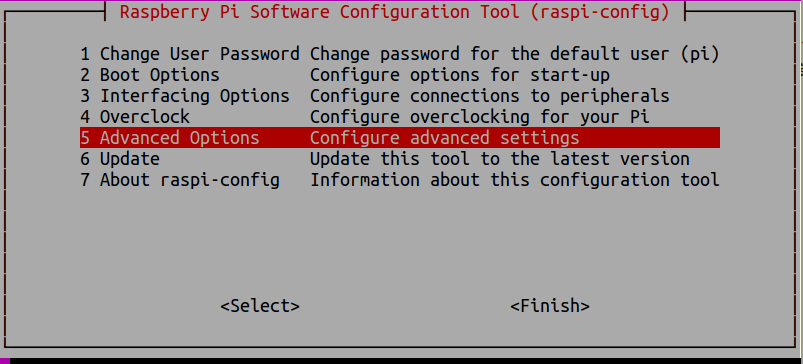Click number 6 beside Update
The height and width of the screenshot is (364, 803).
tap(85, 159)
